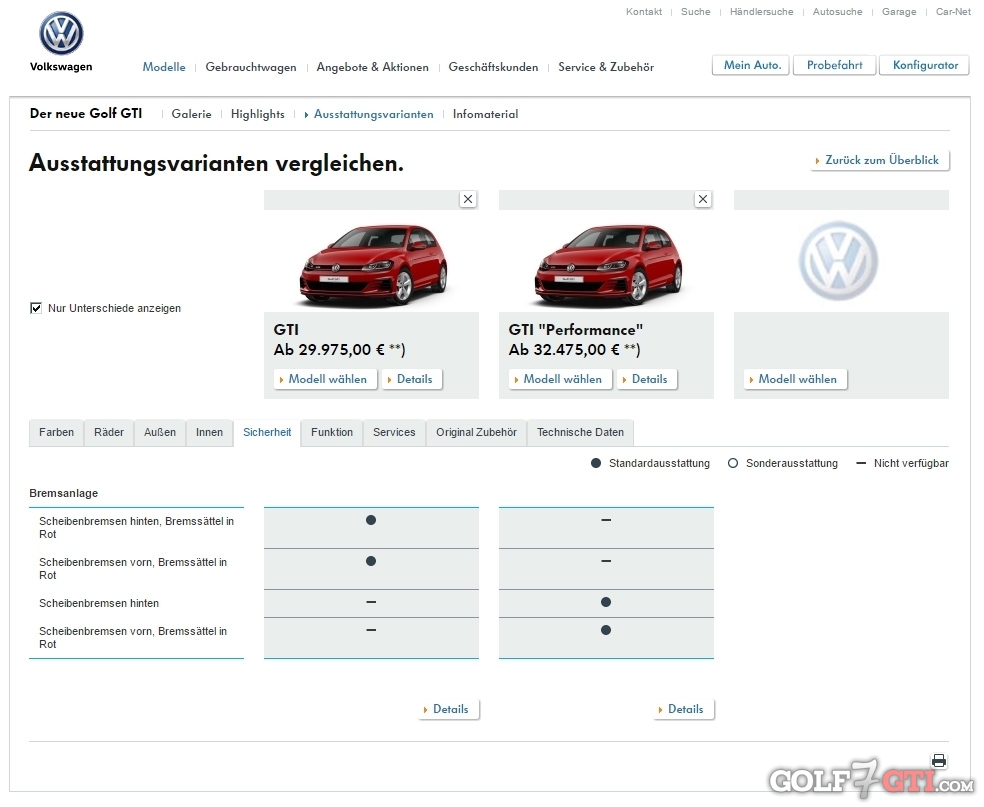Viewport: 984px width, 807px height.
Task: Go to Highlights section
Action: (258, 114)
